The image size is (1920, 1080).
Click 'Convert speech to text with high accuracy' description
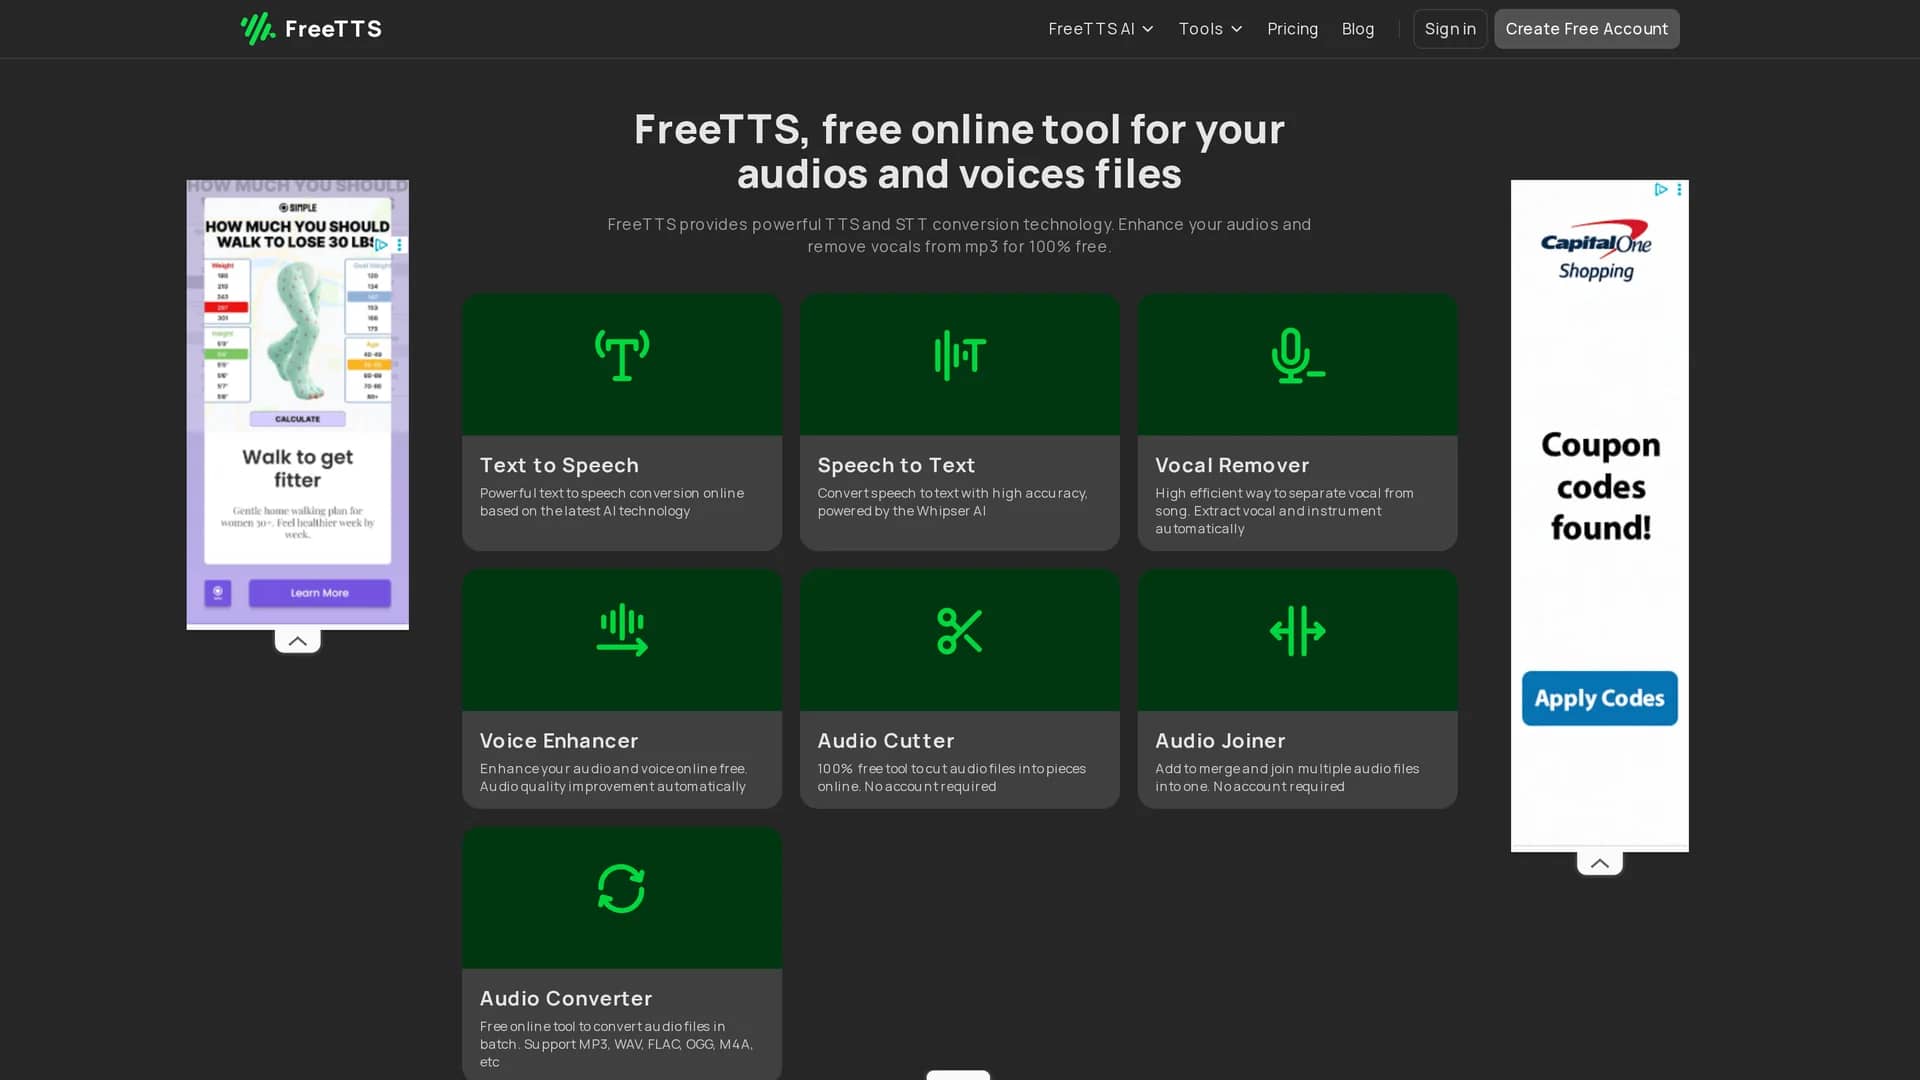[952, 502]
